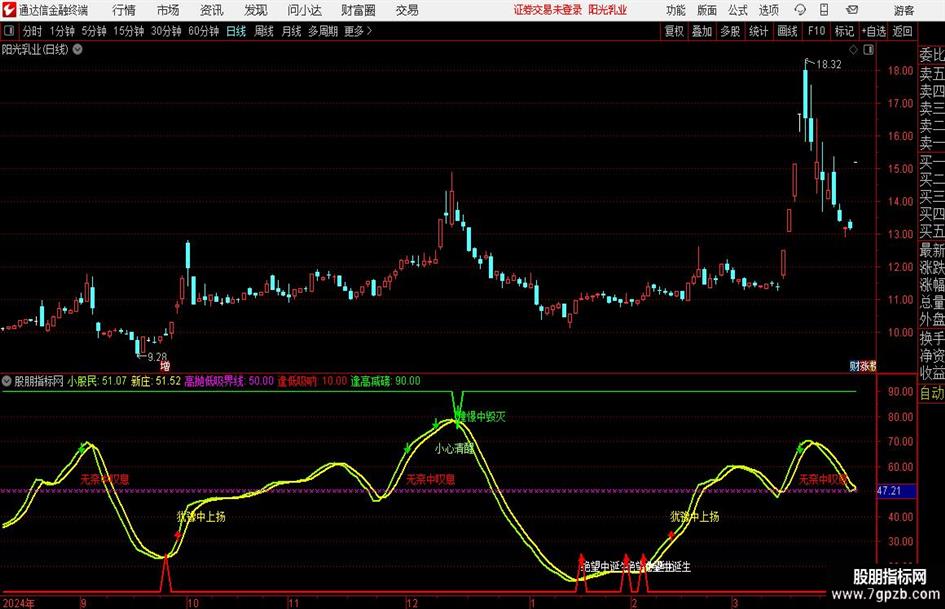Click +自选 to add to watchlist
The width and height of the screenshot is (945, 609).
click(873, 31)
